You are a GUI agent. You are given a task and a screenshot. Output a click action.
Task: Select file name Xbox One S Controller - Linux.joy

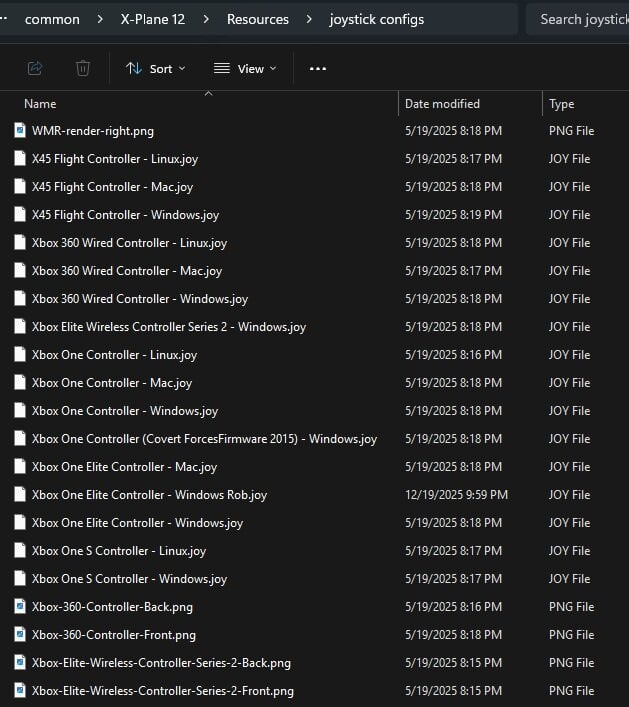coord(119,551)
